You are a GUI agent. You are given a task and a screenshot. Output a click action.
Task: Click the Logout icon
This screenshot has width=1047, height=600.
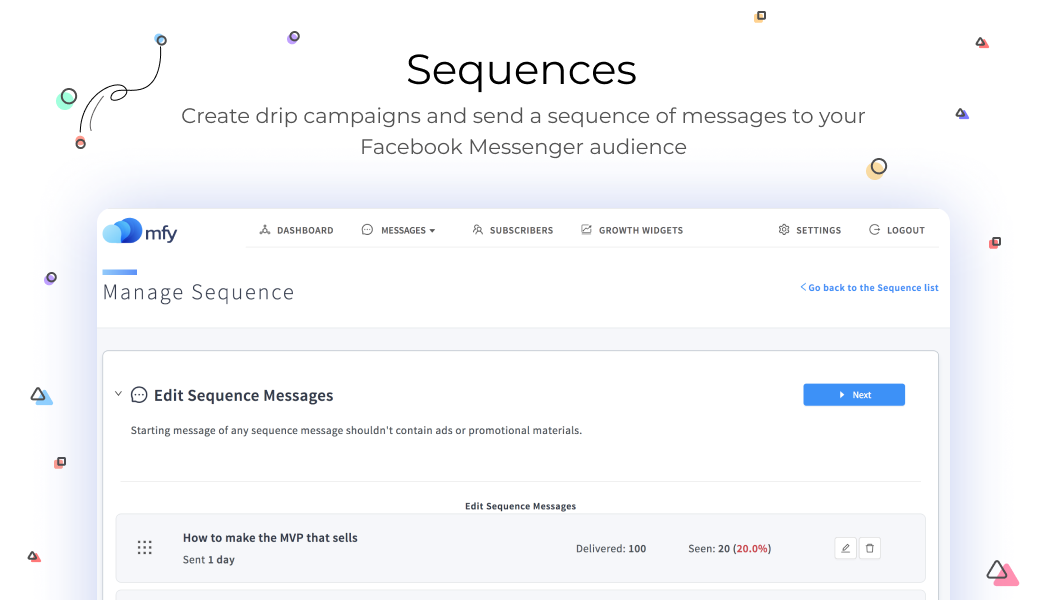[x=874, y=230]
